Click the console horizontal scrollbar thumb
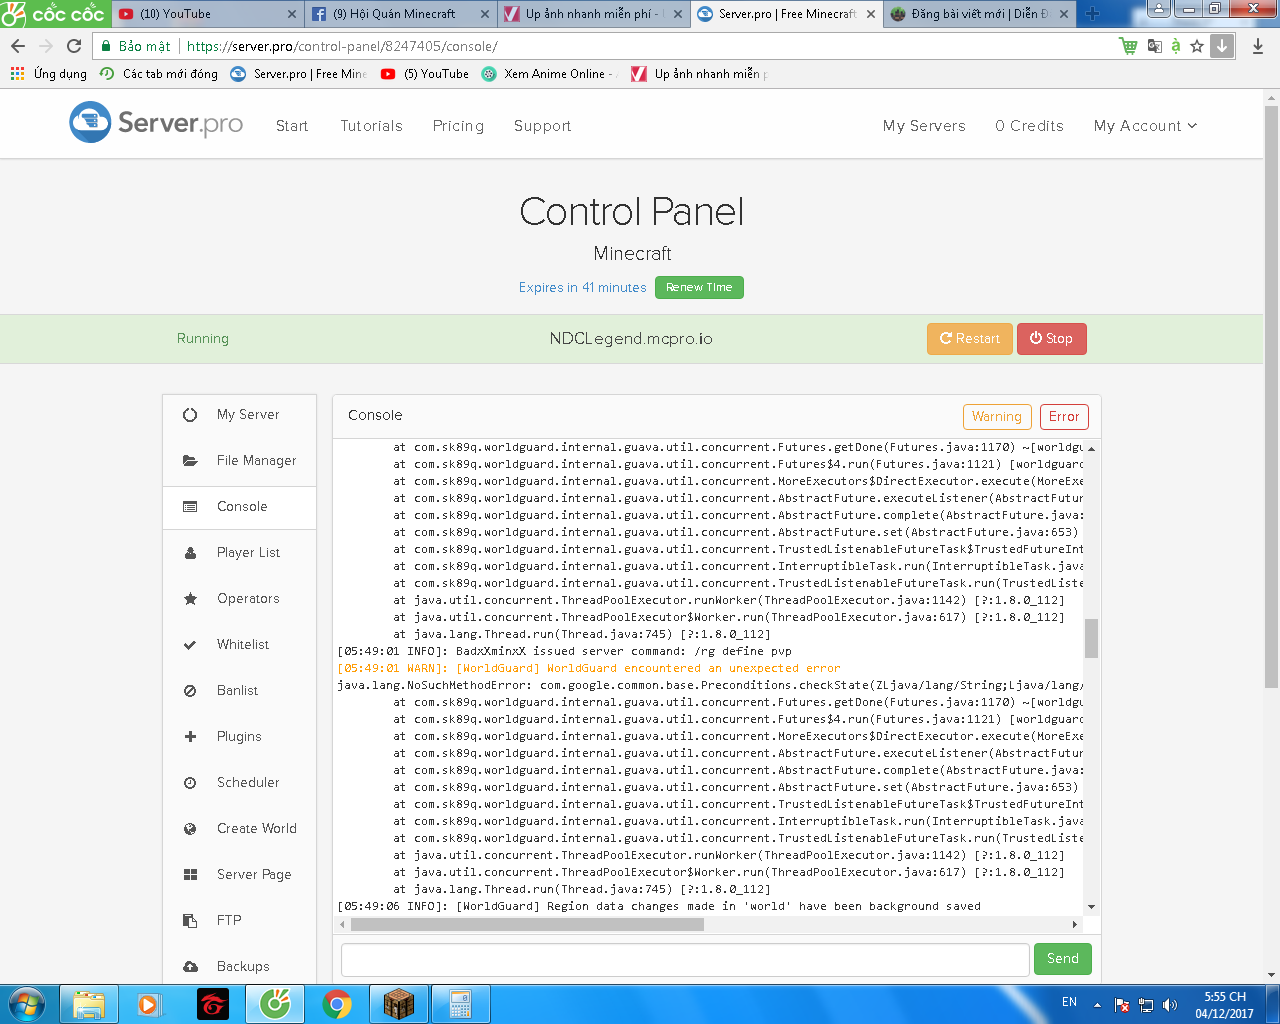Viewport: 1280px width, 1024px height. tap(527, 925)
